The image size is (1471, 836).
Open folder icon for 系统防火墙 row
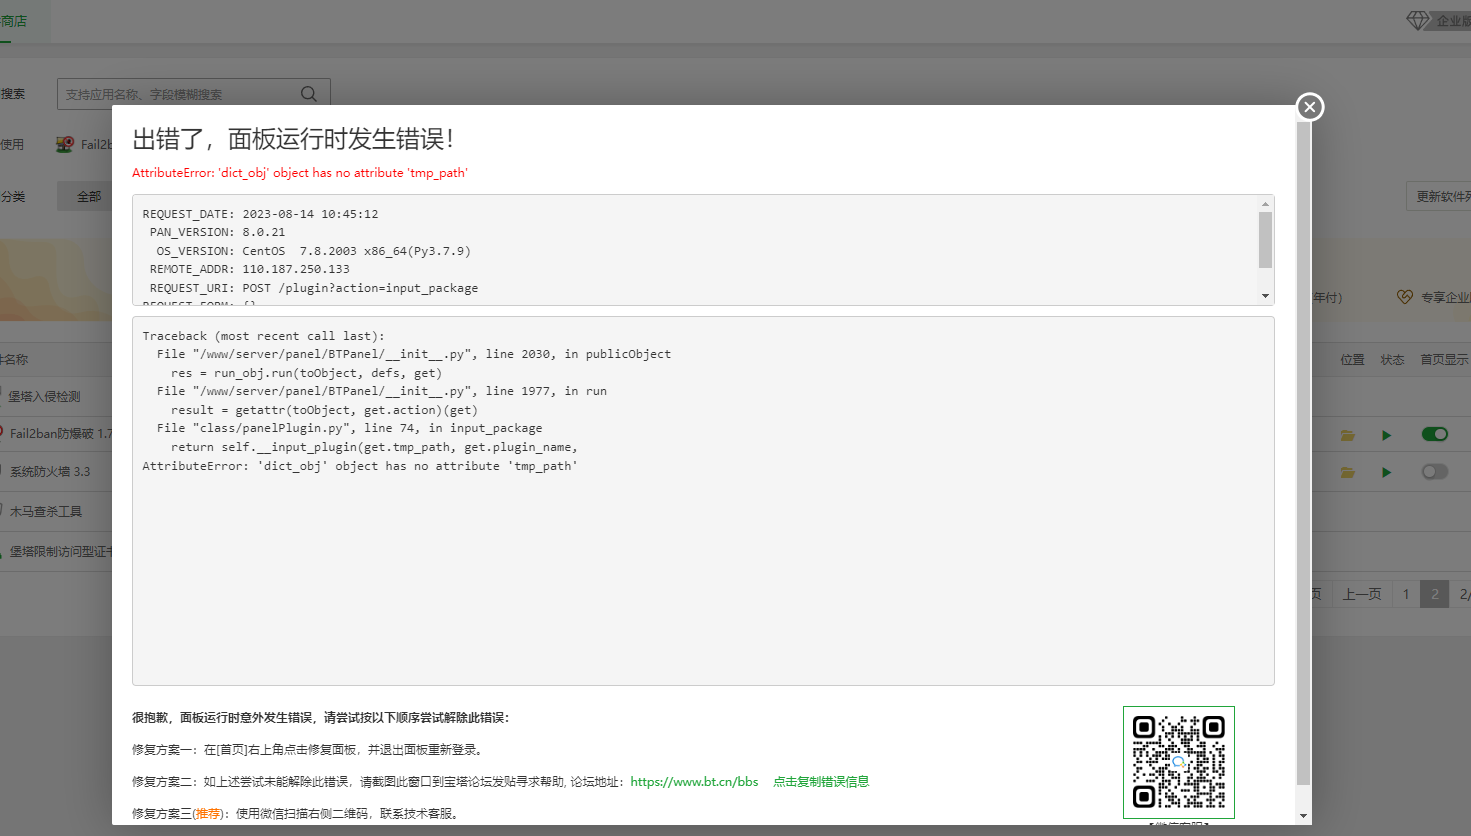1348,472
